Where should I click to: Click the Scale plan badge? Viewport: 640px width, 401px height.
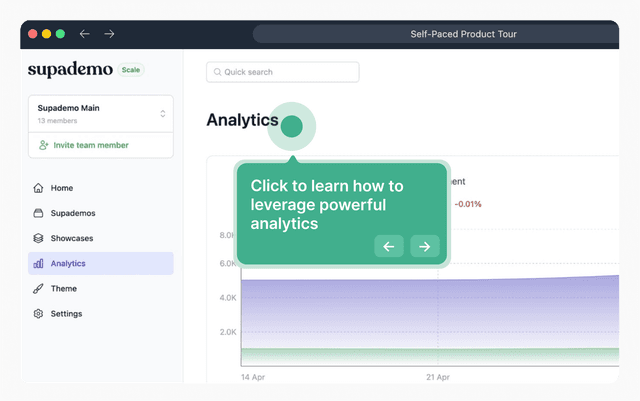pos(131,70)
